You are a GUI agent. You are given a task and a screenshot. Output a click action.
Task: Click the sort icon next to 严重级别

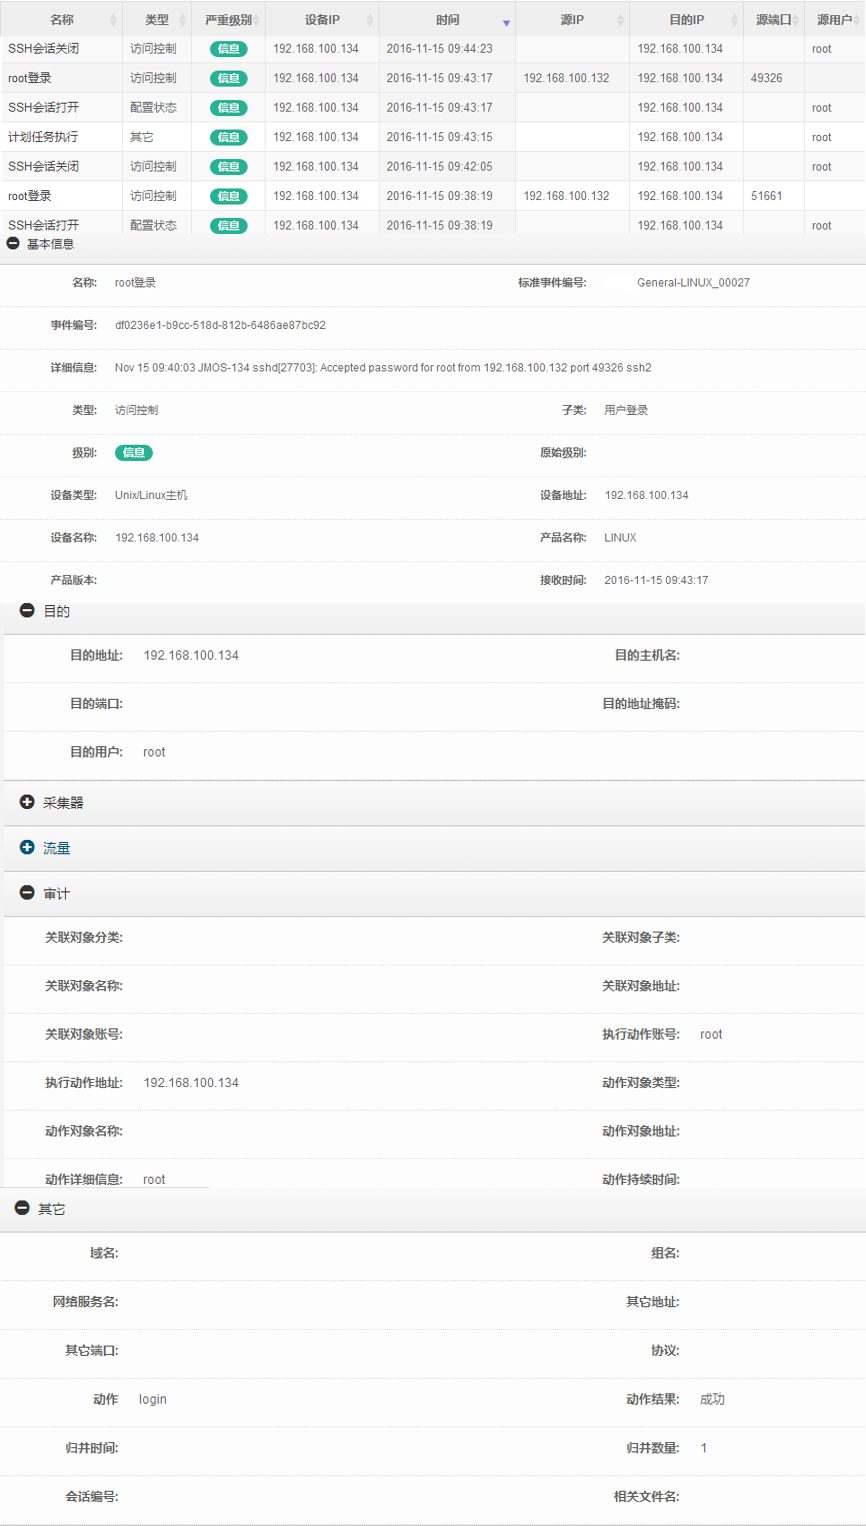click(x=257, y=21)
